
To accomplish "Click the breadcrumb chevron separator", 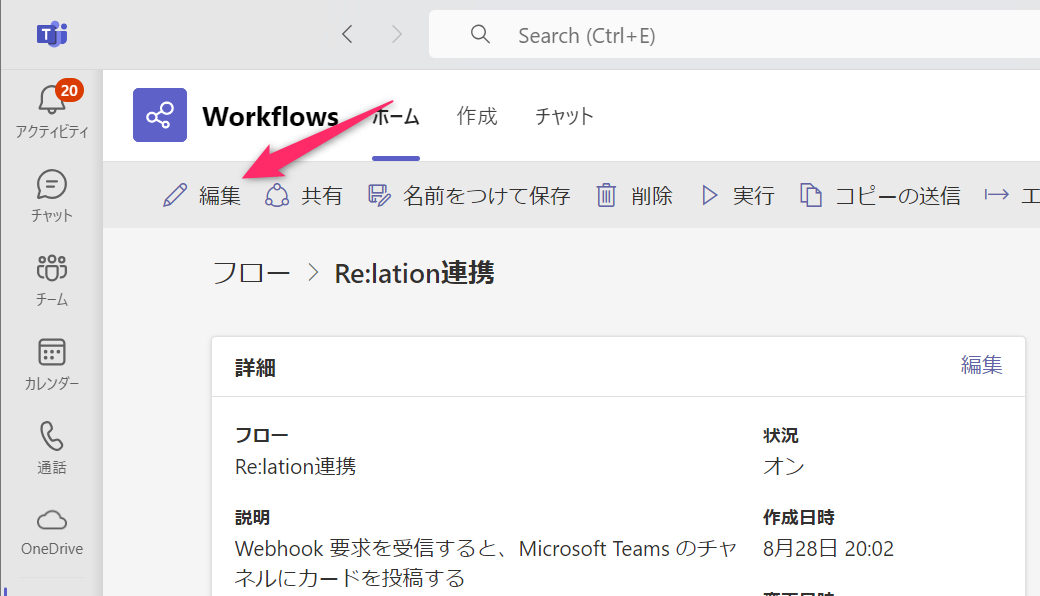I will point(313,273).
